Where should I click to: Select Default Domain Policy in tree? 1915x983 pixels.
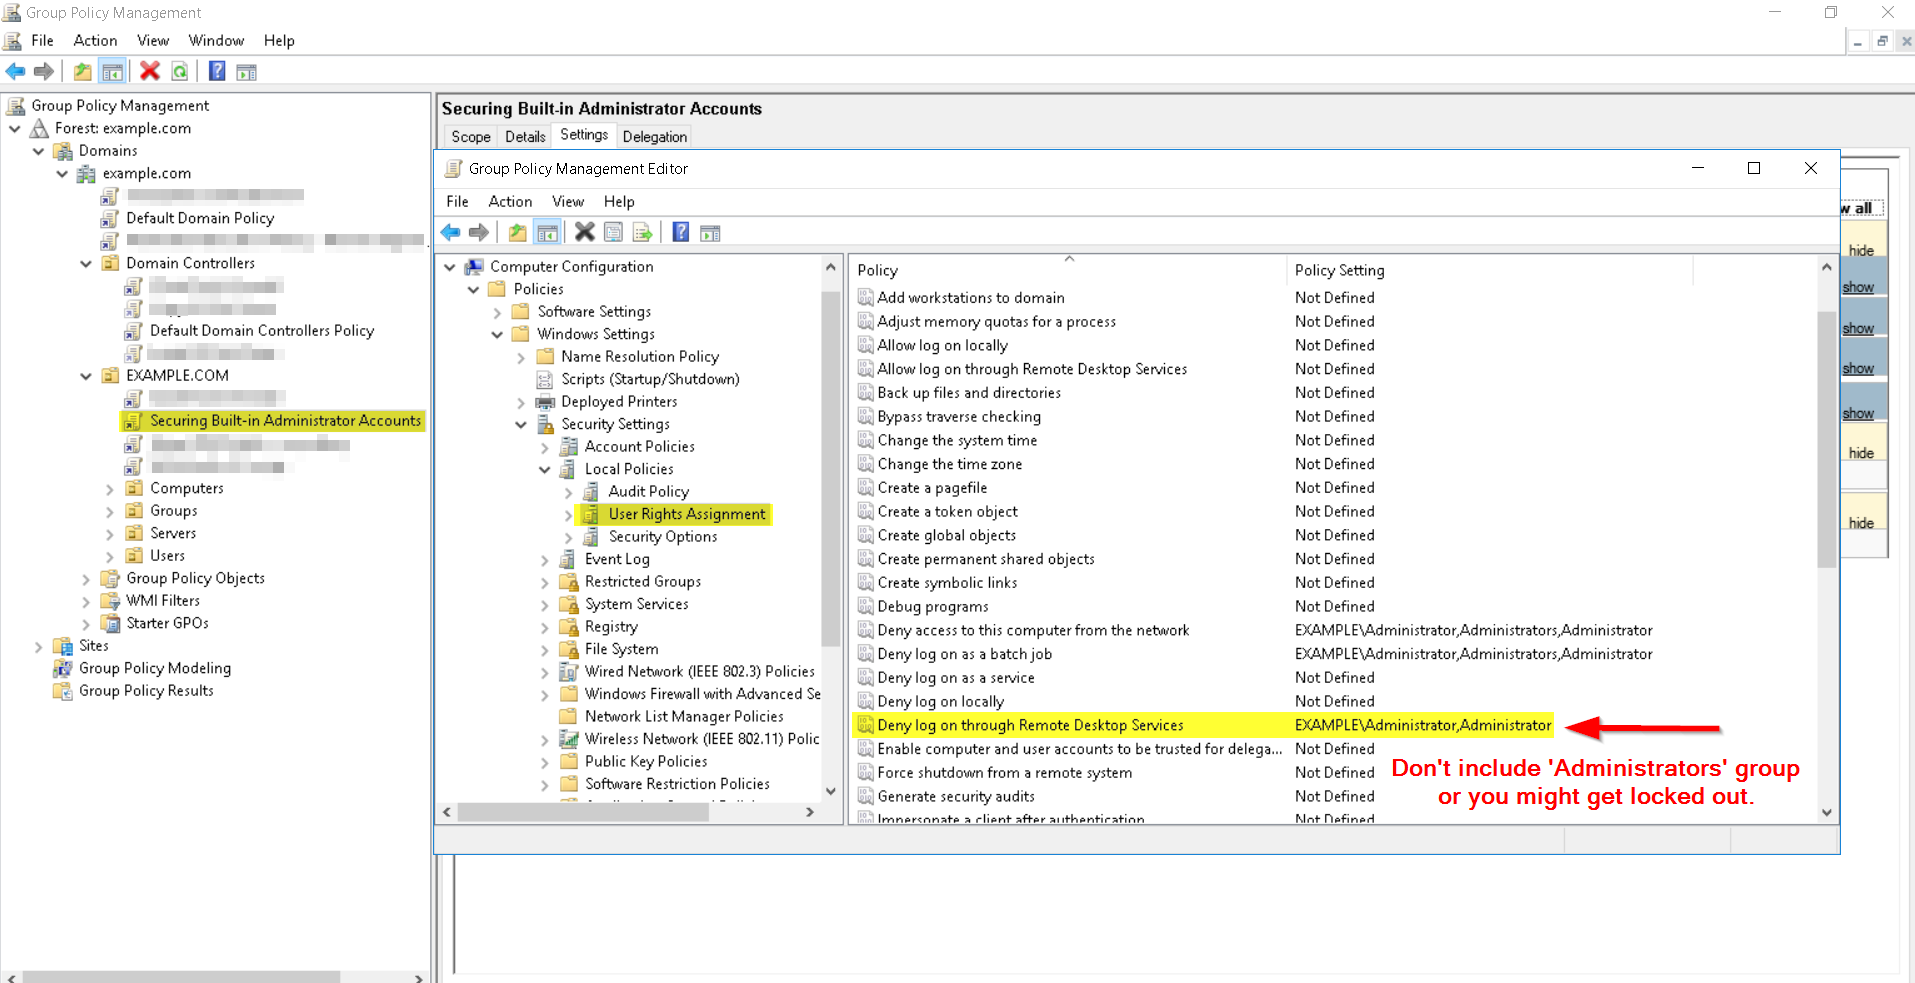point(200,218)
